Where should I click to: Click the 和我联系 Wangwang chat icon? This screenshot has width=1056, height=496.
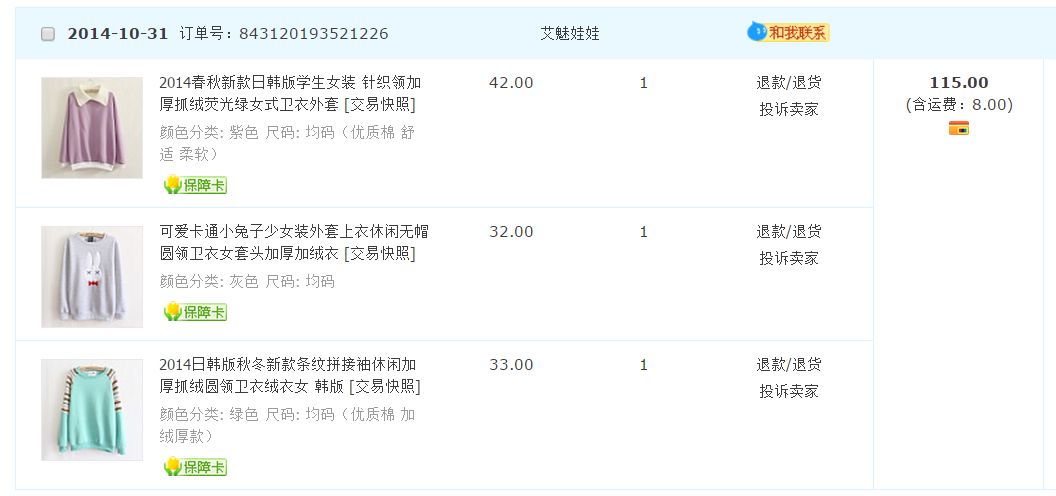click(788, 33)
